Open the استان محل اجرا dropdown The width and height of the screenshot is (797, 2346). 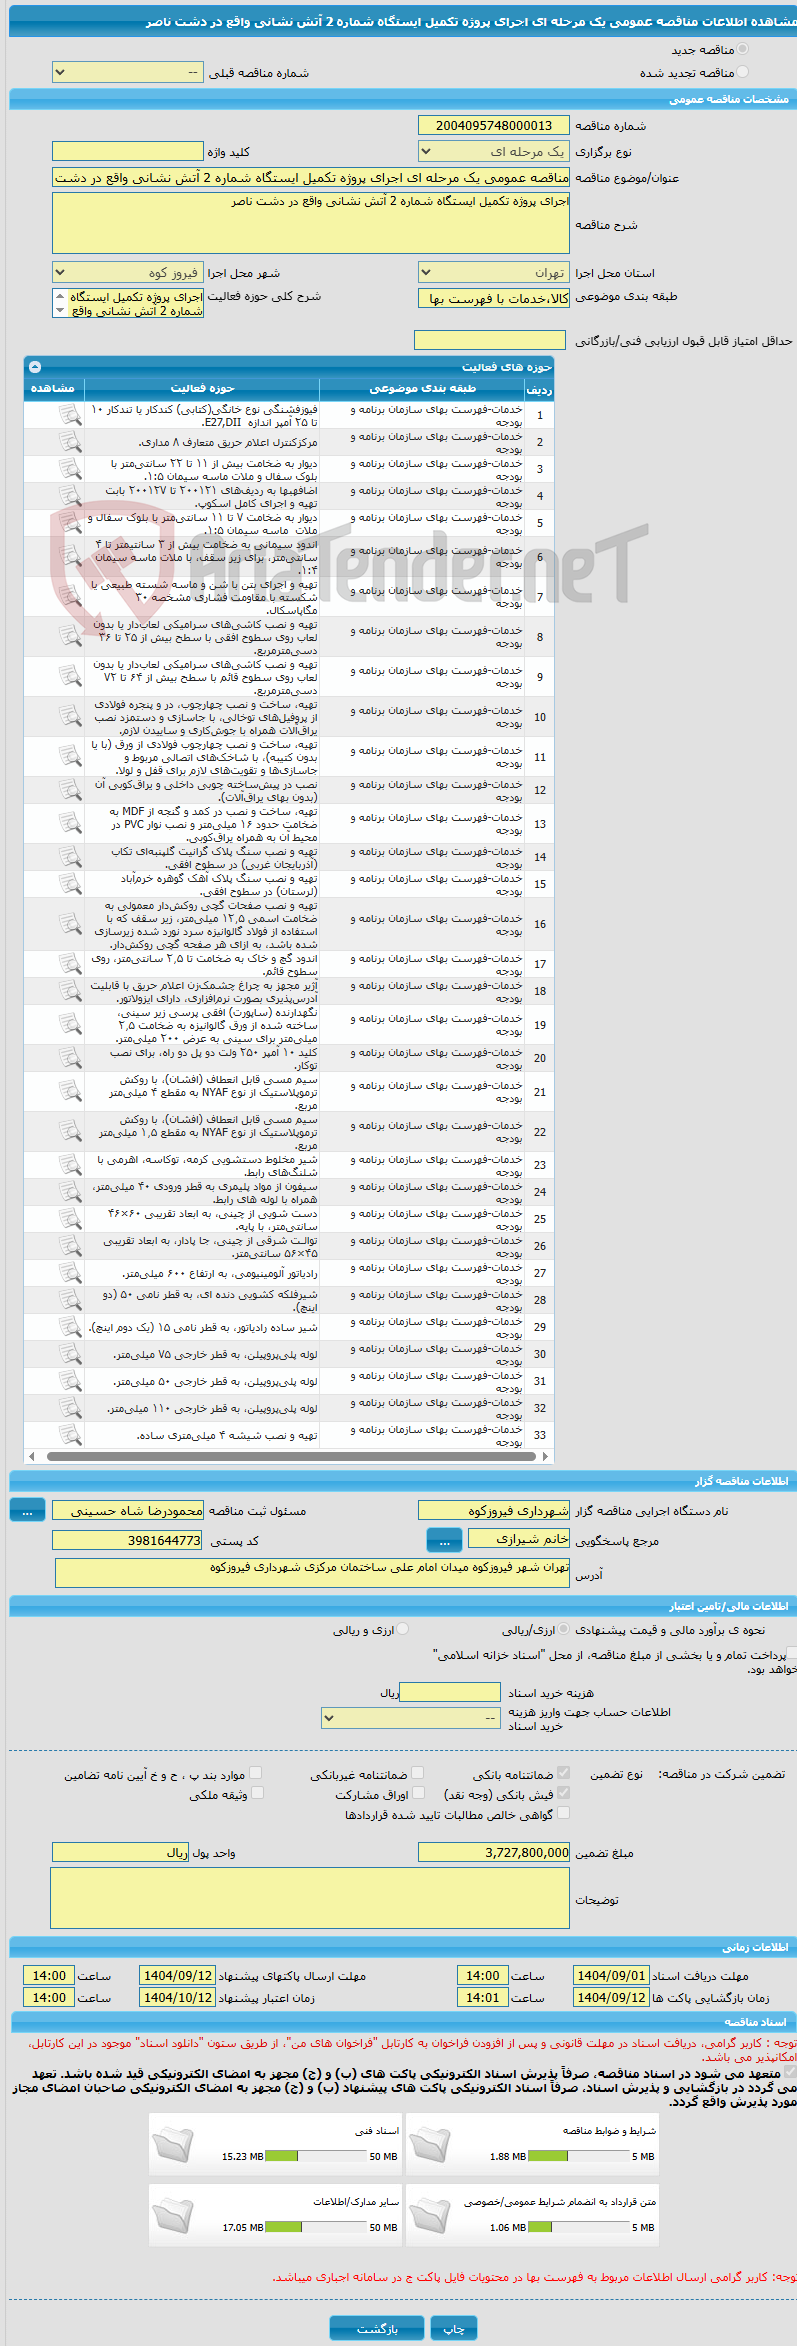(494, 272)
